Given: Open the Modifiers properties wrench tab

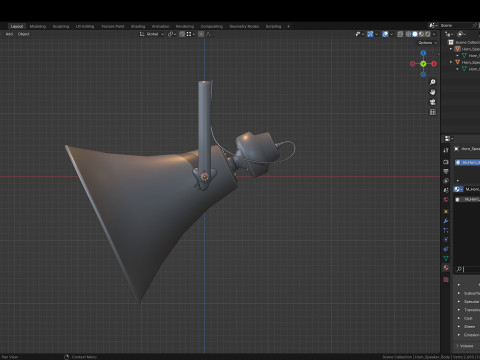Looking at the screenshot, I should click(x=446, y=221).
